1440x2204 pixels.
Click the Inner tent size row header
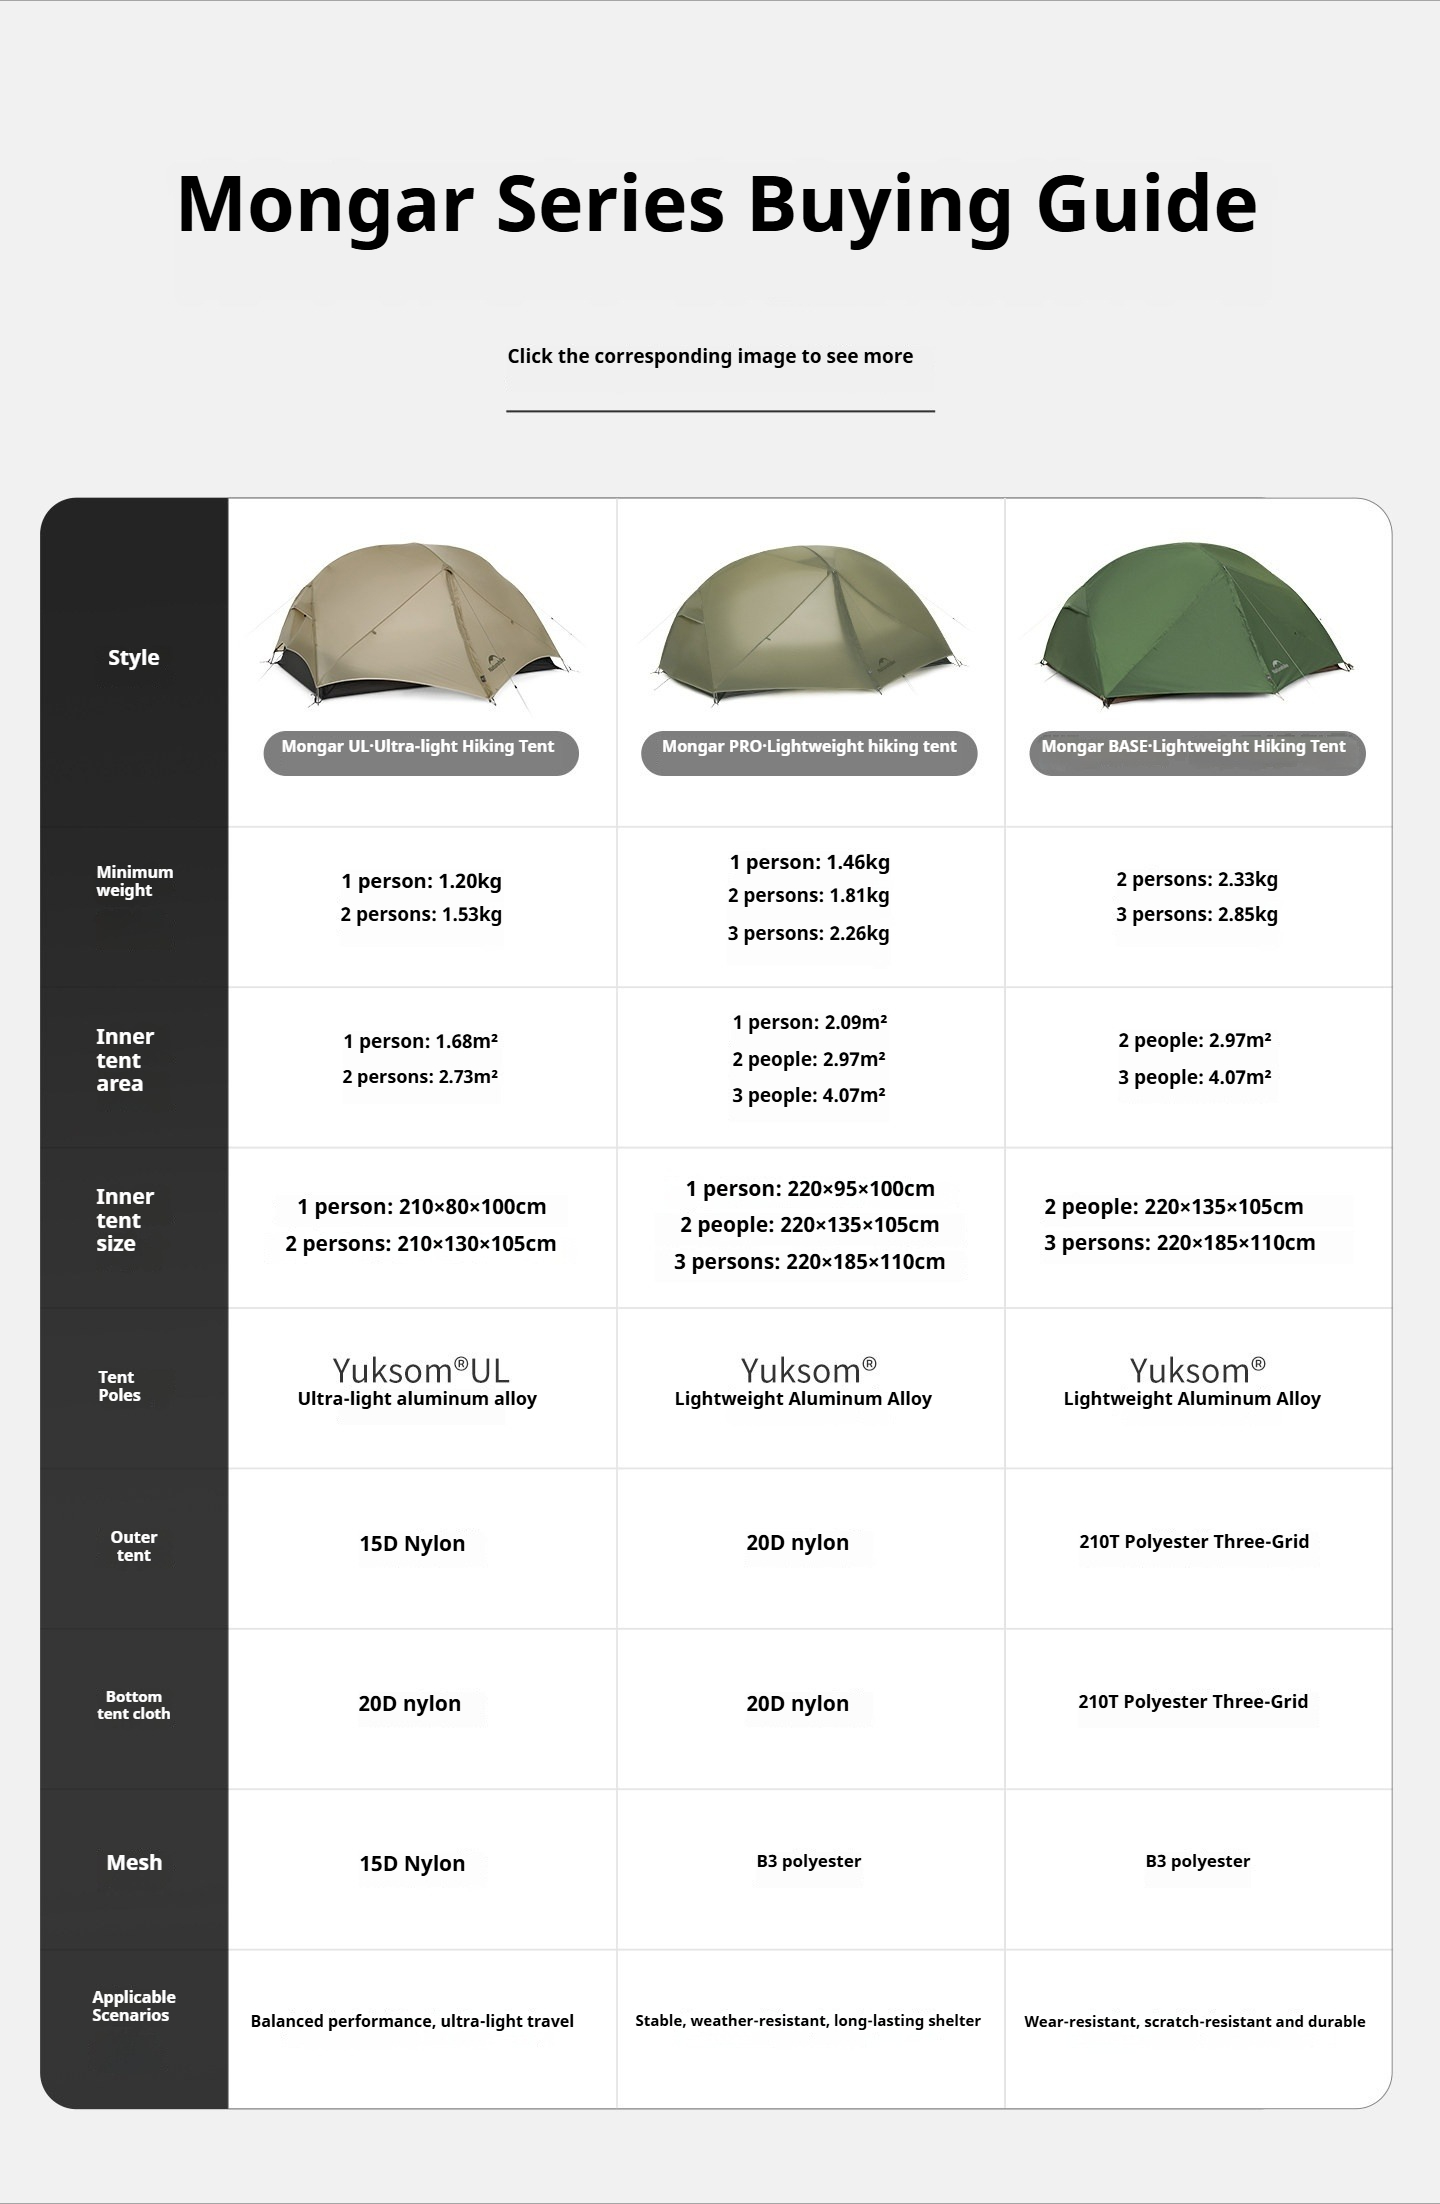(125, 1220)
